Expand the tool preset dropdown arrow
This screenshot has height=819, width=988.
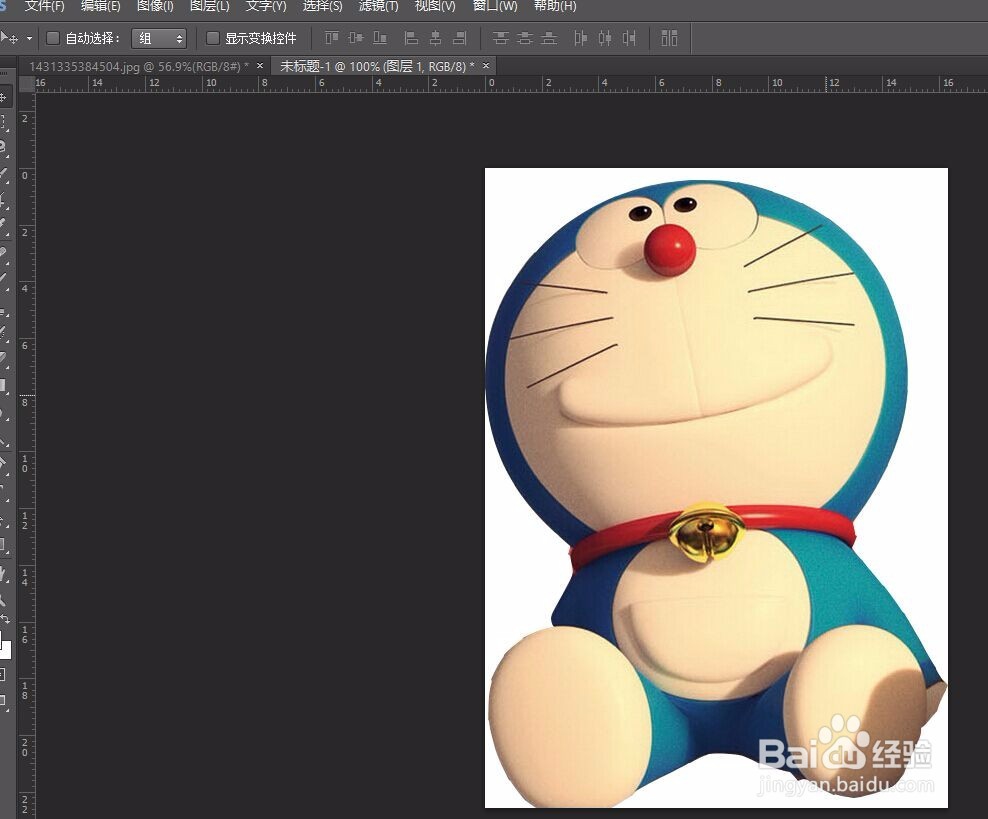tap(30, 38)
